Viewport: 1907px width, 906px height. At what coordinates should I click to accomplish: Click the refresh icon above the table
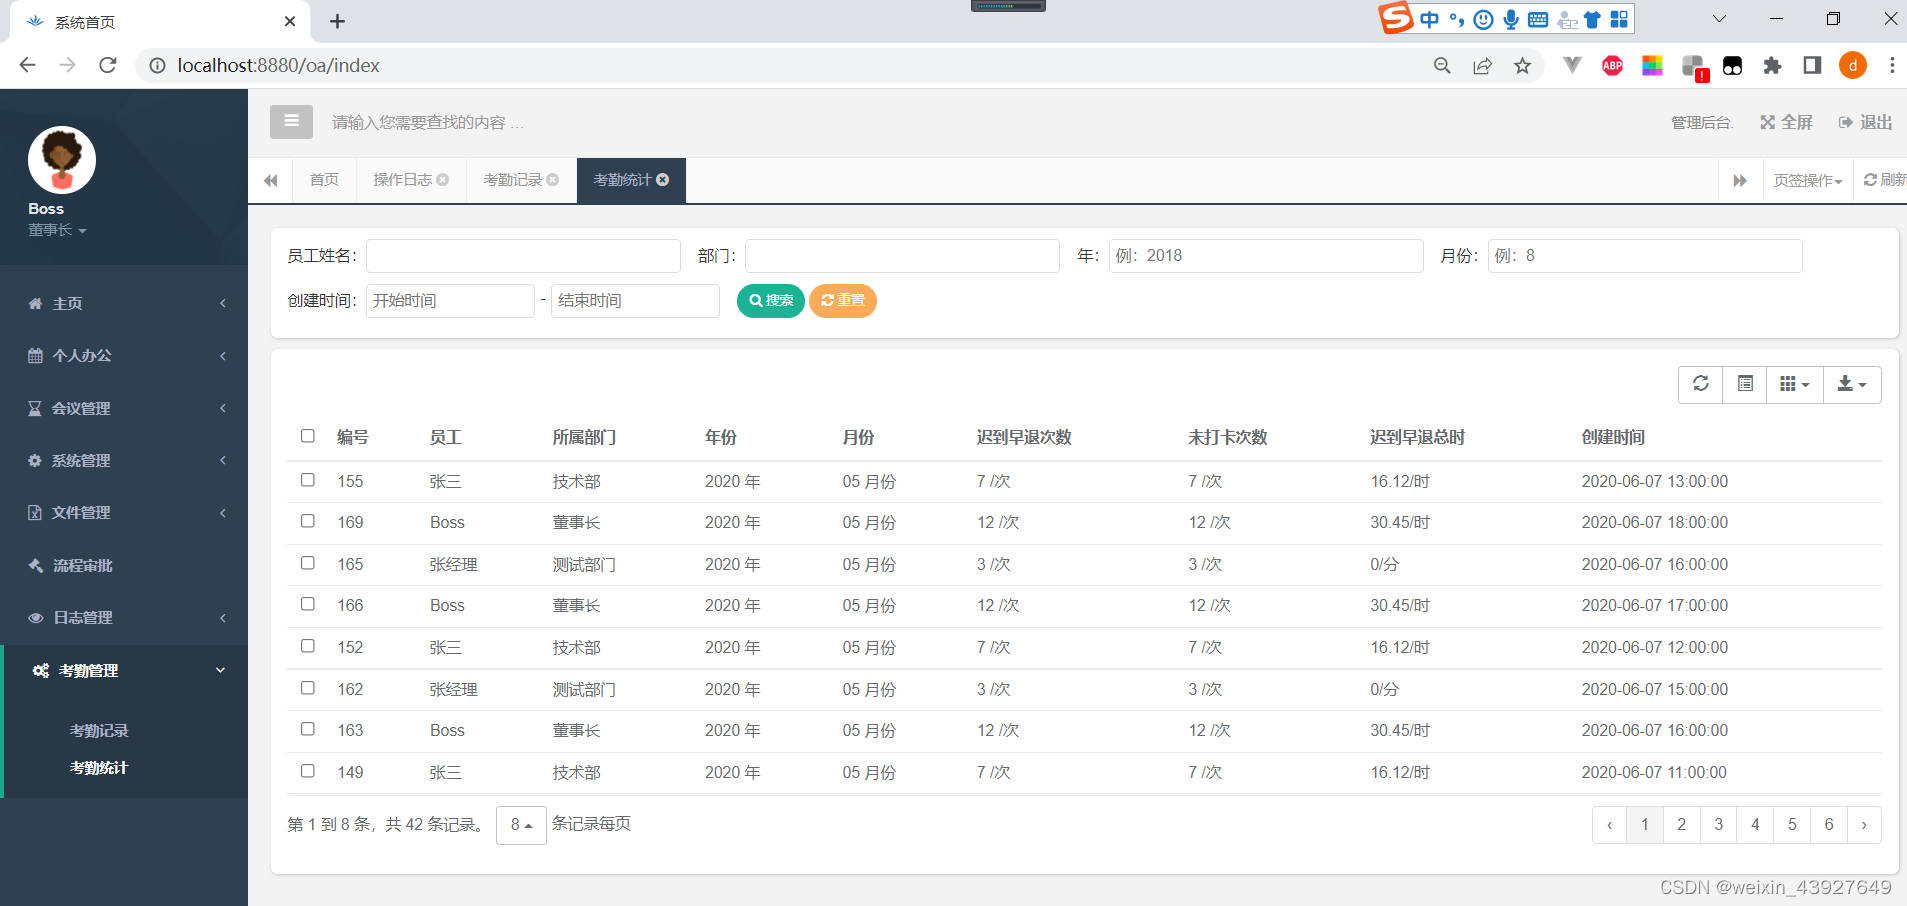point(1700,384)
